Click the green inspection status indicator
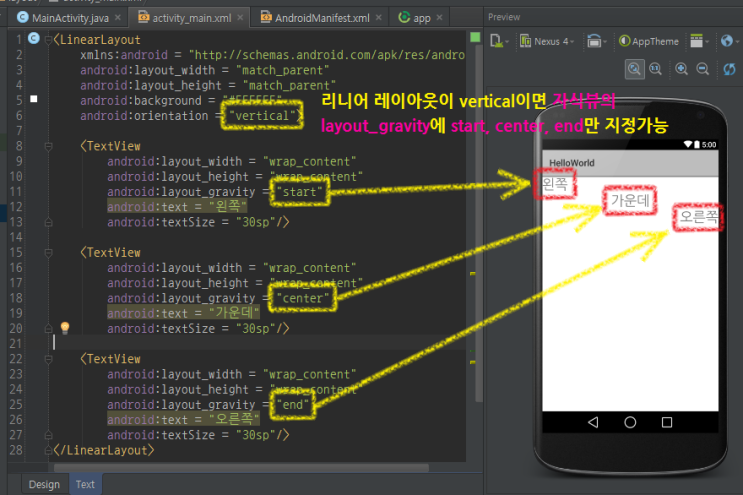 475,37
